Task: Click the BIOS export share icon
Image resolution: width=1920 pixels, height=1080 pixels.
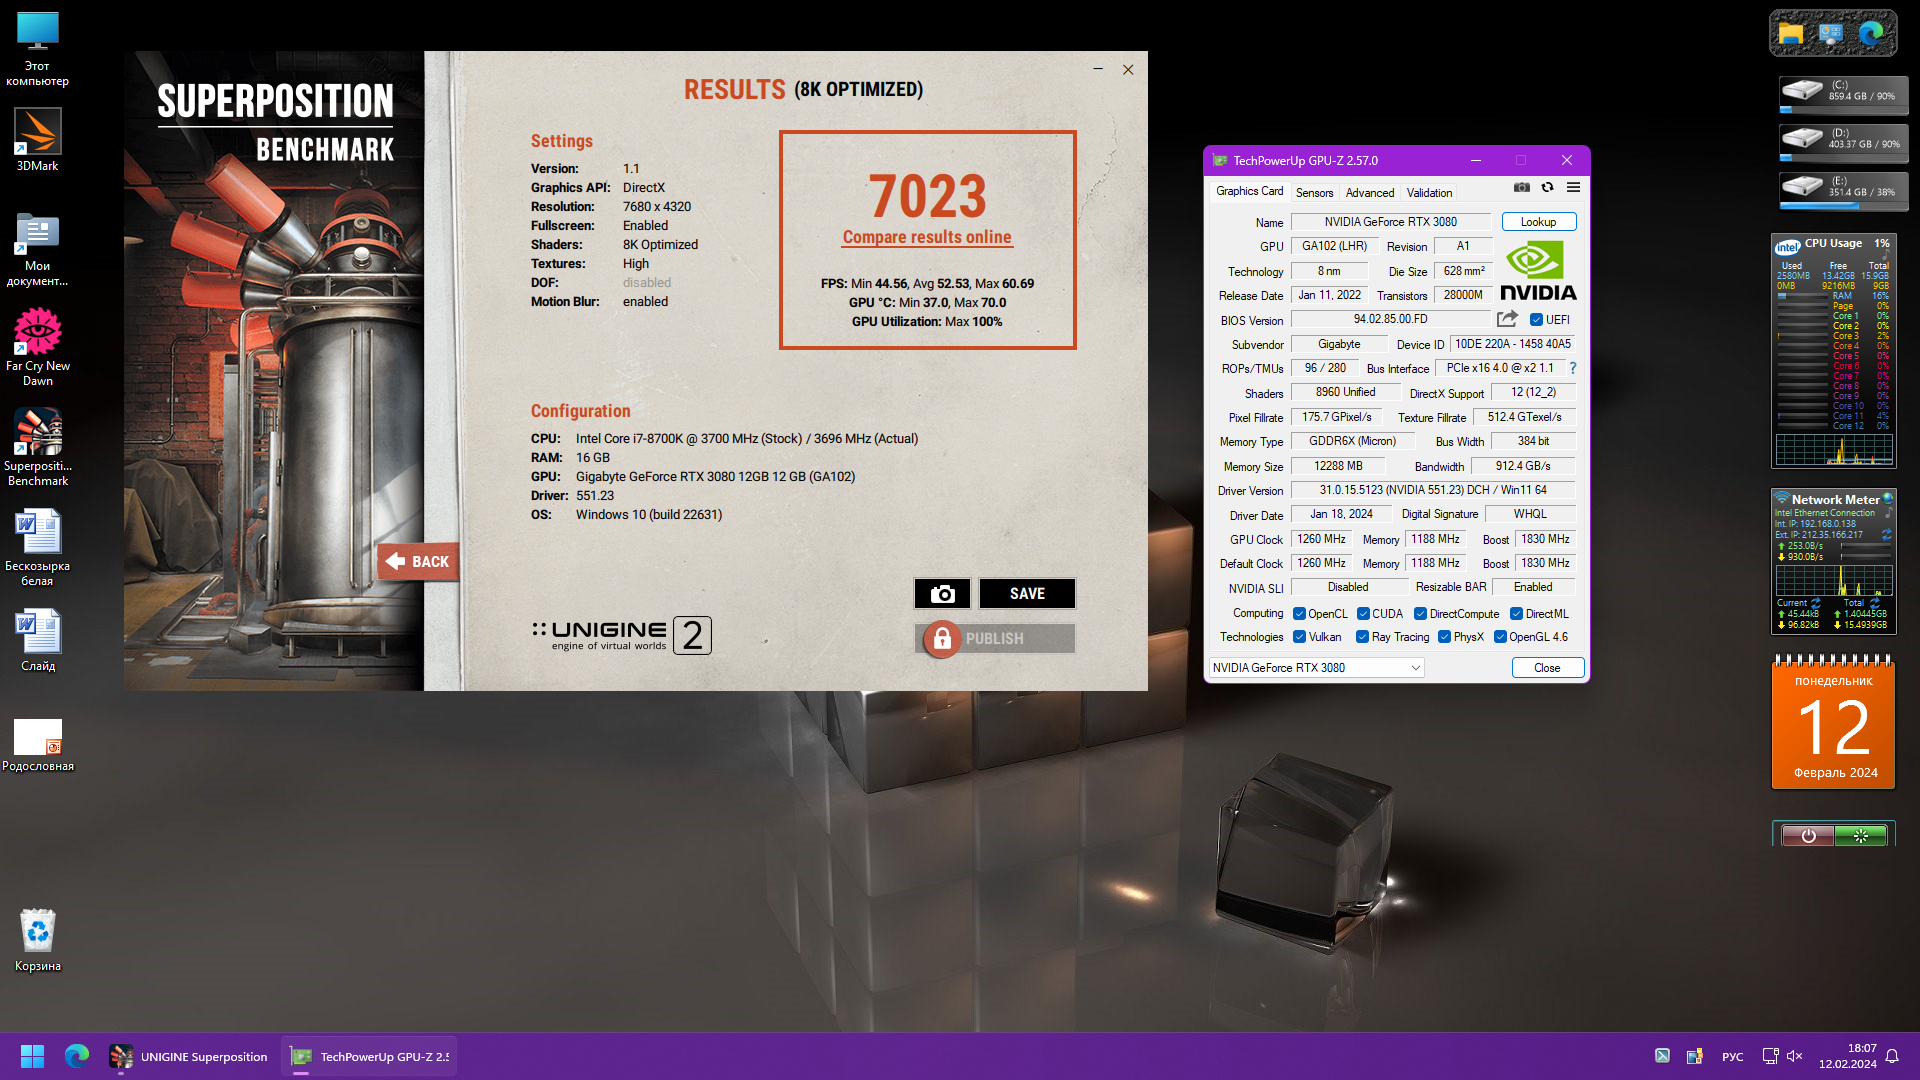Action: (1507, 319)
